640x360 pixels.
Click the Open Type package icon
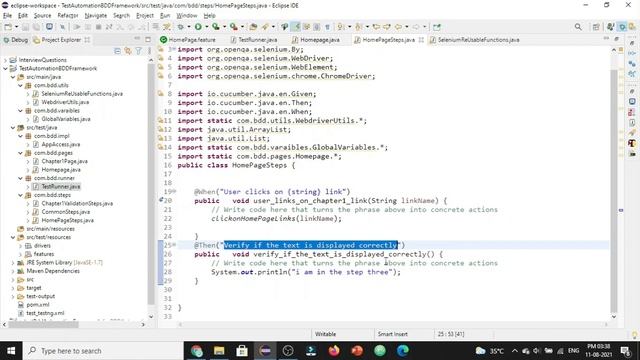coord(253,27)
